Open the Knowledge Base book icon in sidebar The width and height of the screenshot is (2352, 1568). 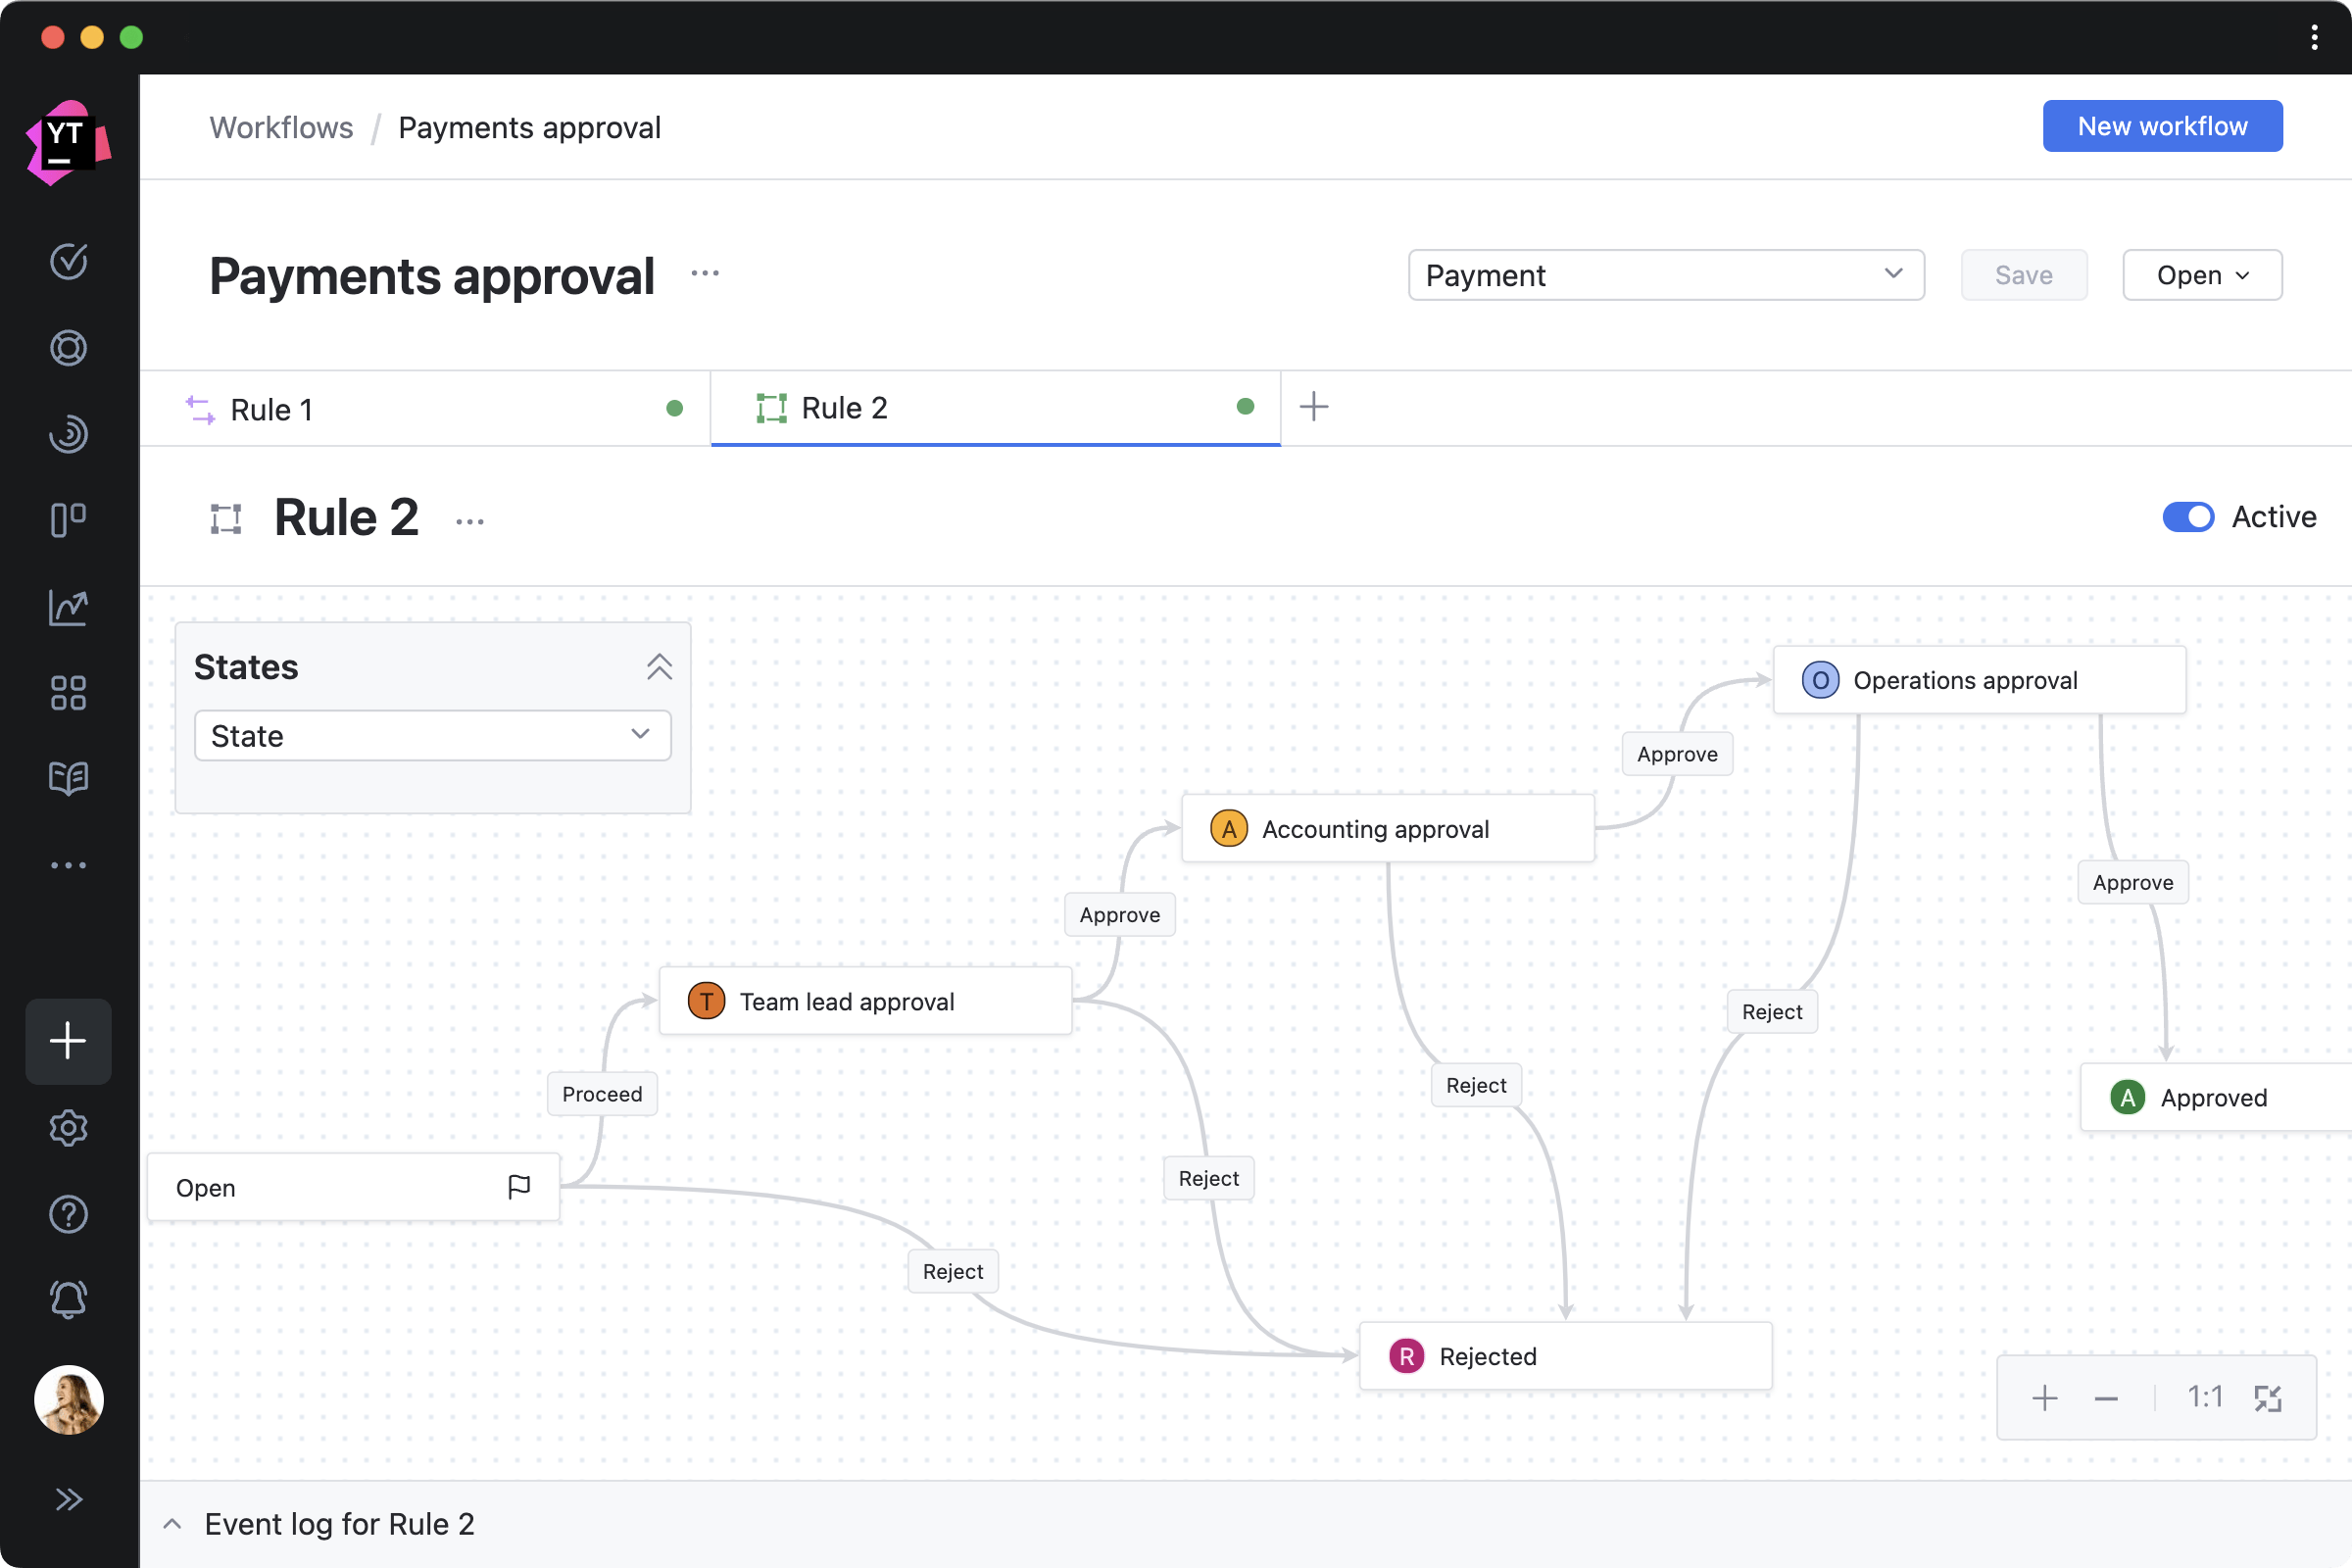click(x=68, y=778)
